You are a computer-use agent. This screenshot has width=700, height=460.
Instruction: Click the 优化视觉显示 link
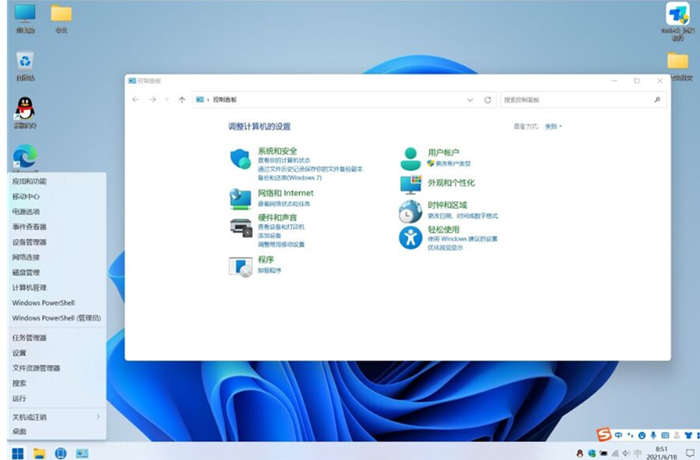tap(445, 247)
